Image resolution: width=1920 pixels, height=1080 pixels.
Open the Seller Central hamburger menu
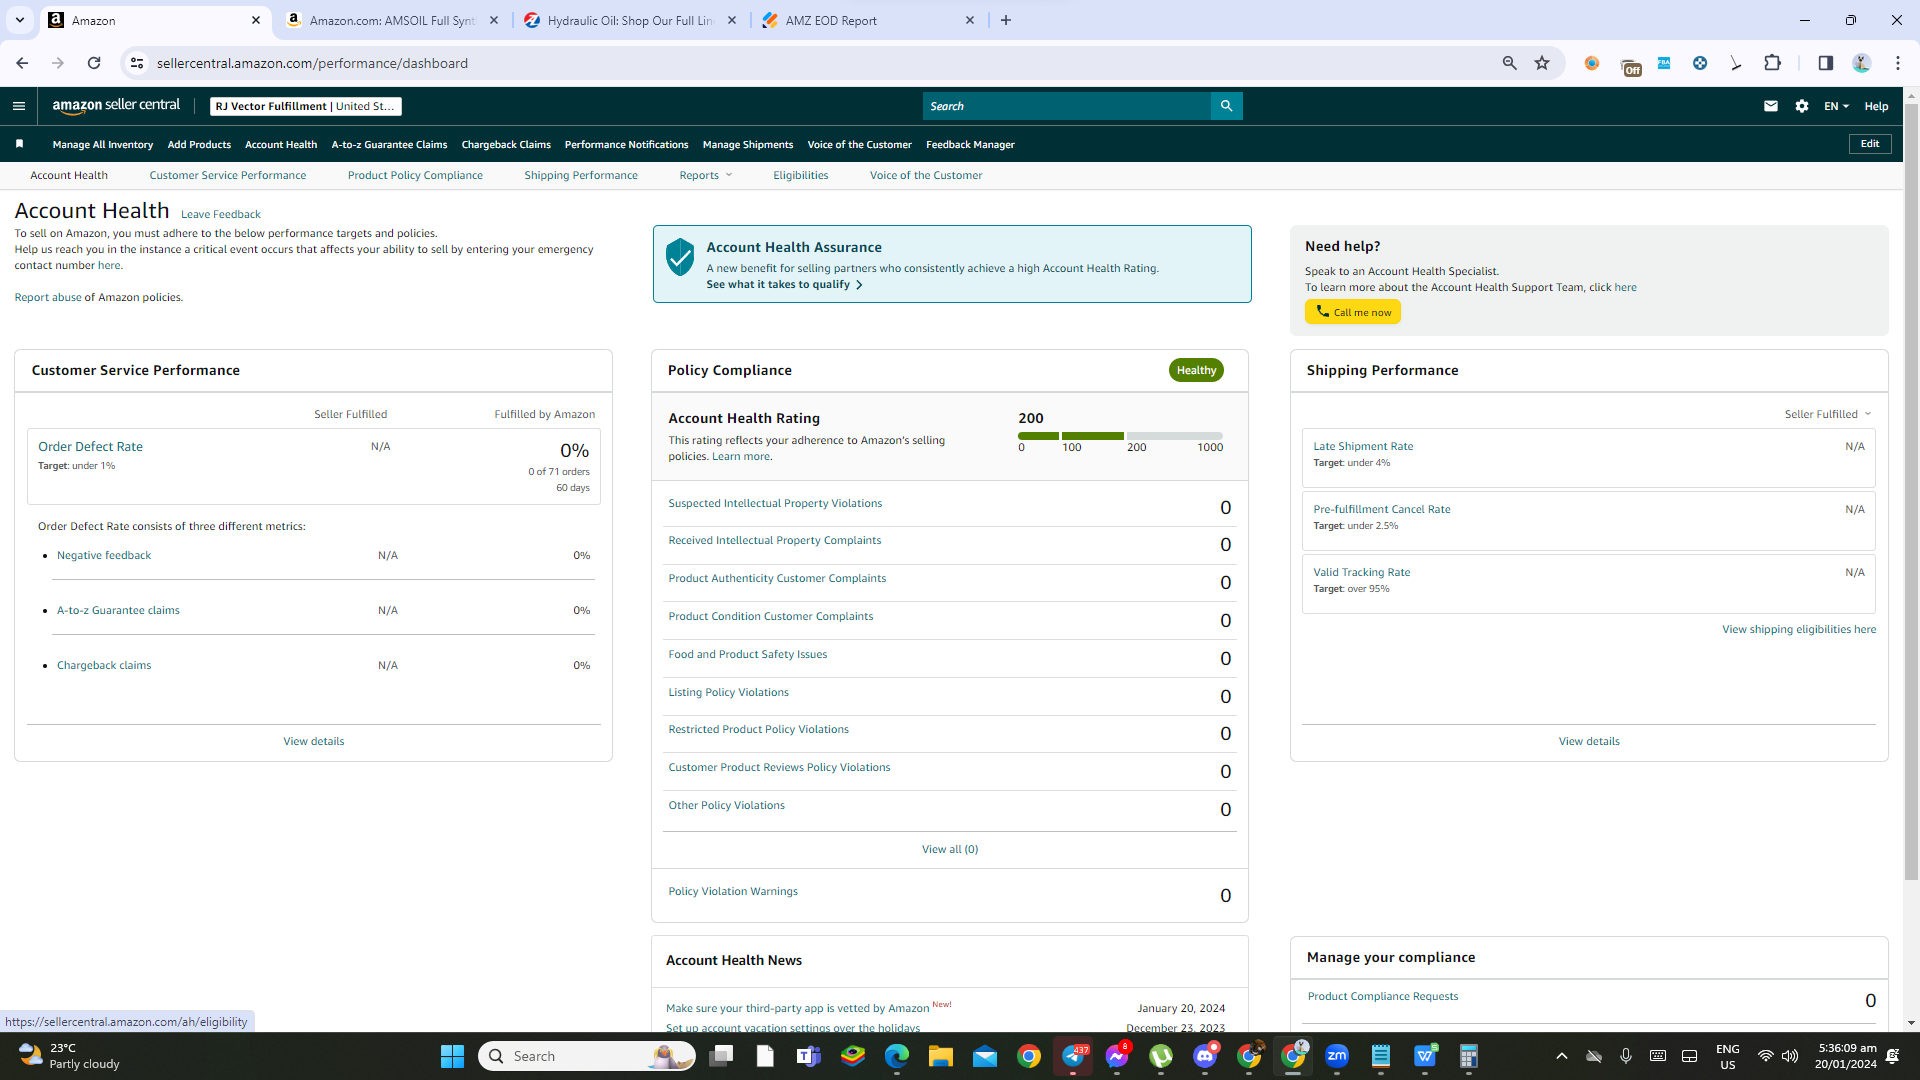tap(18, 106)
